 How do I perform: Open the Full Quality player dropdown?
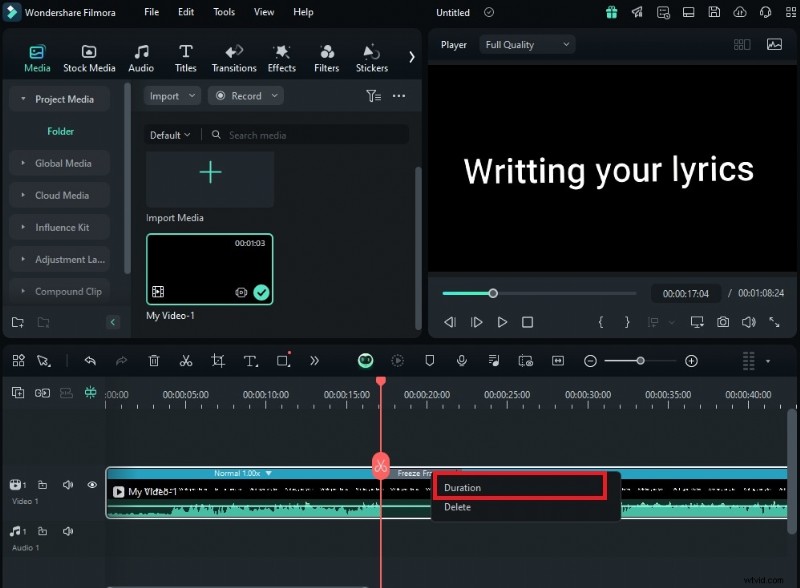[x=527, y=44]
